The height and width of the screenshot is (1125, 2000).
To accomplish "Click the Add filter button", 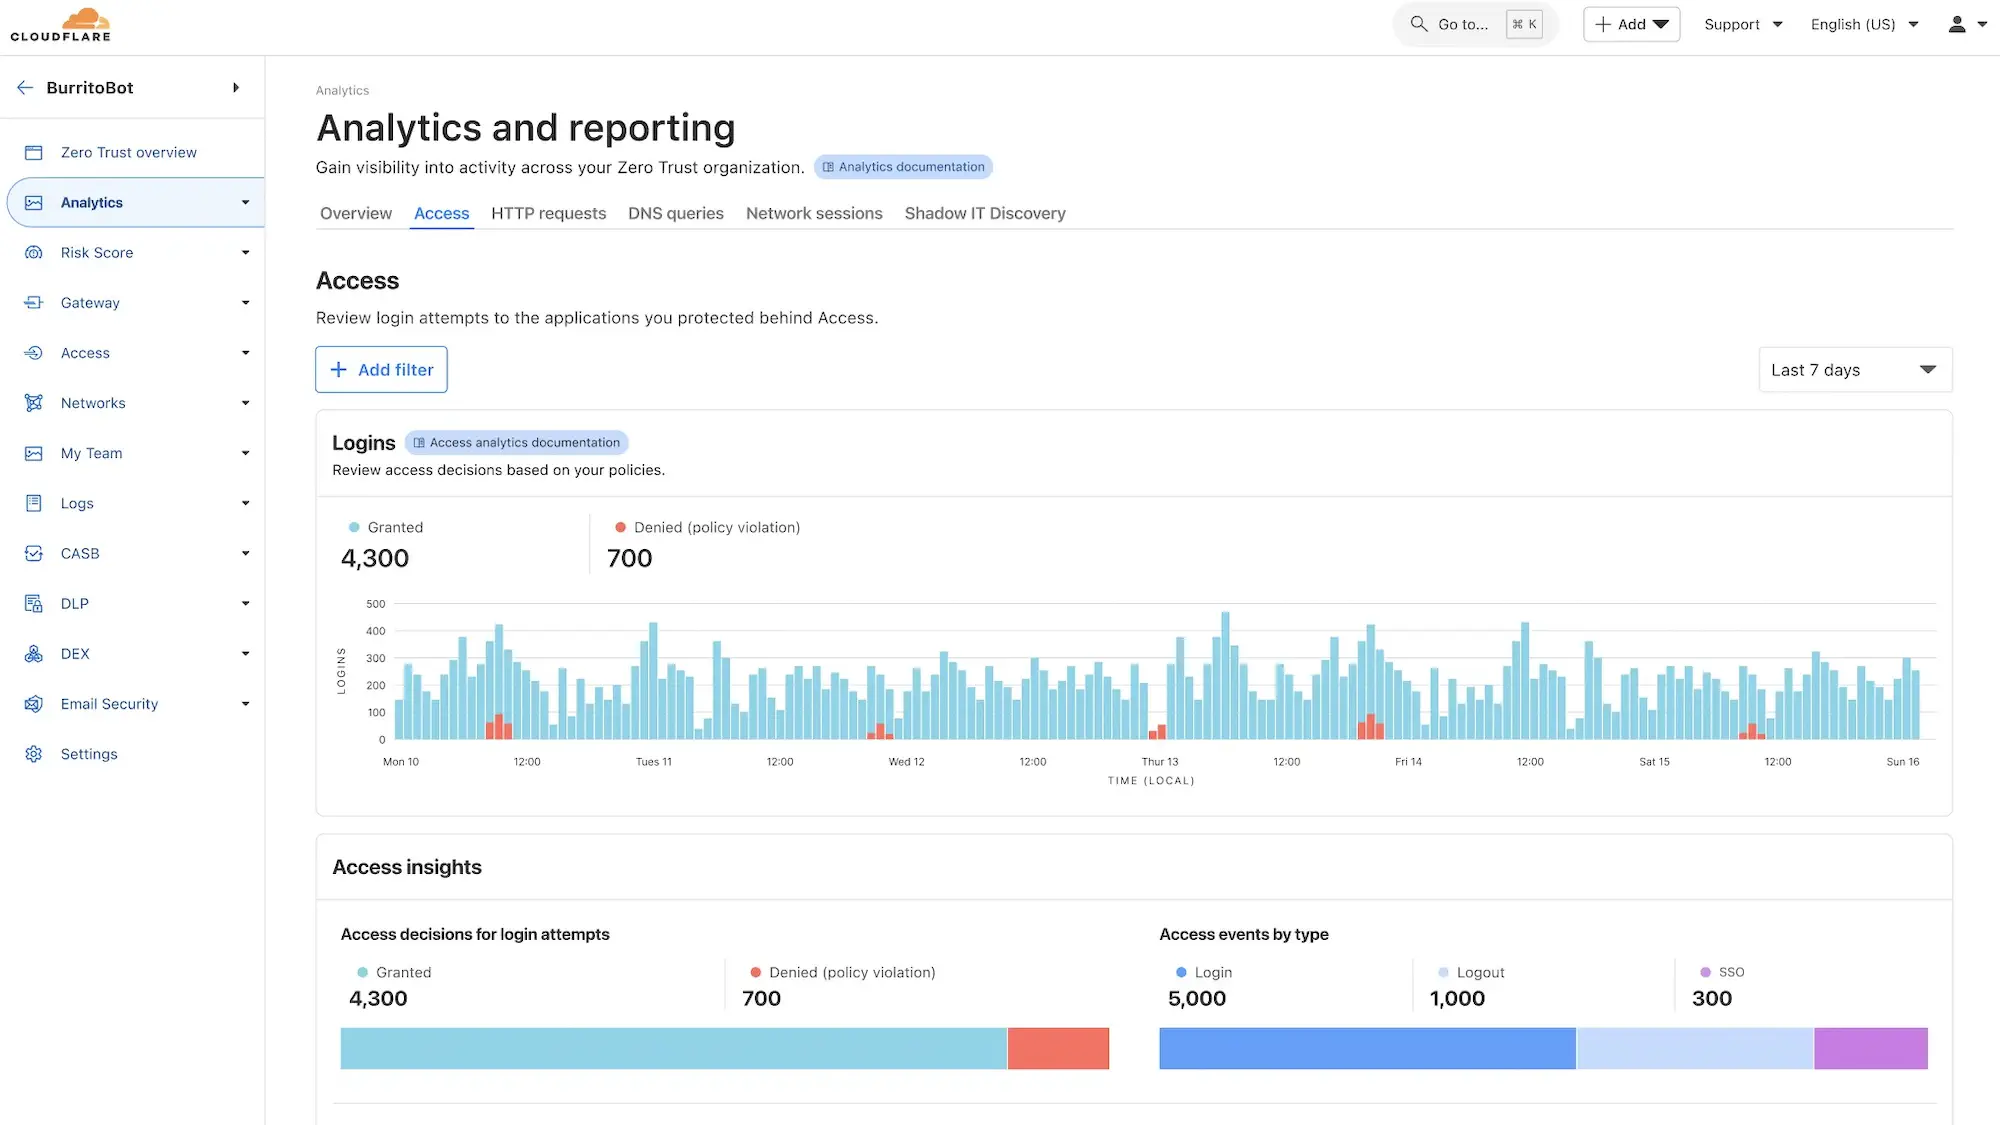I will (x=381, y=369).
